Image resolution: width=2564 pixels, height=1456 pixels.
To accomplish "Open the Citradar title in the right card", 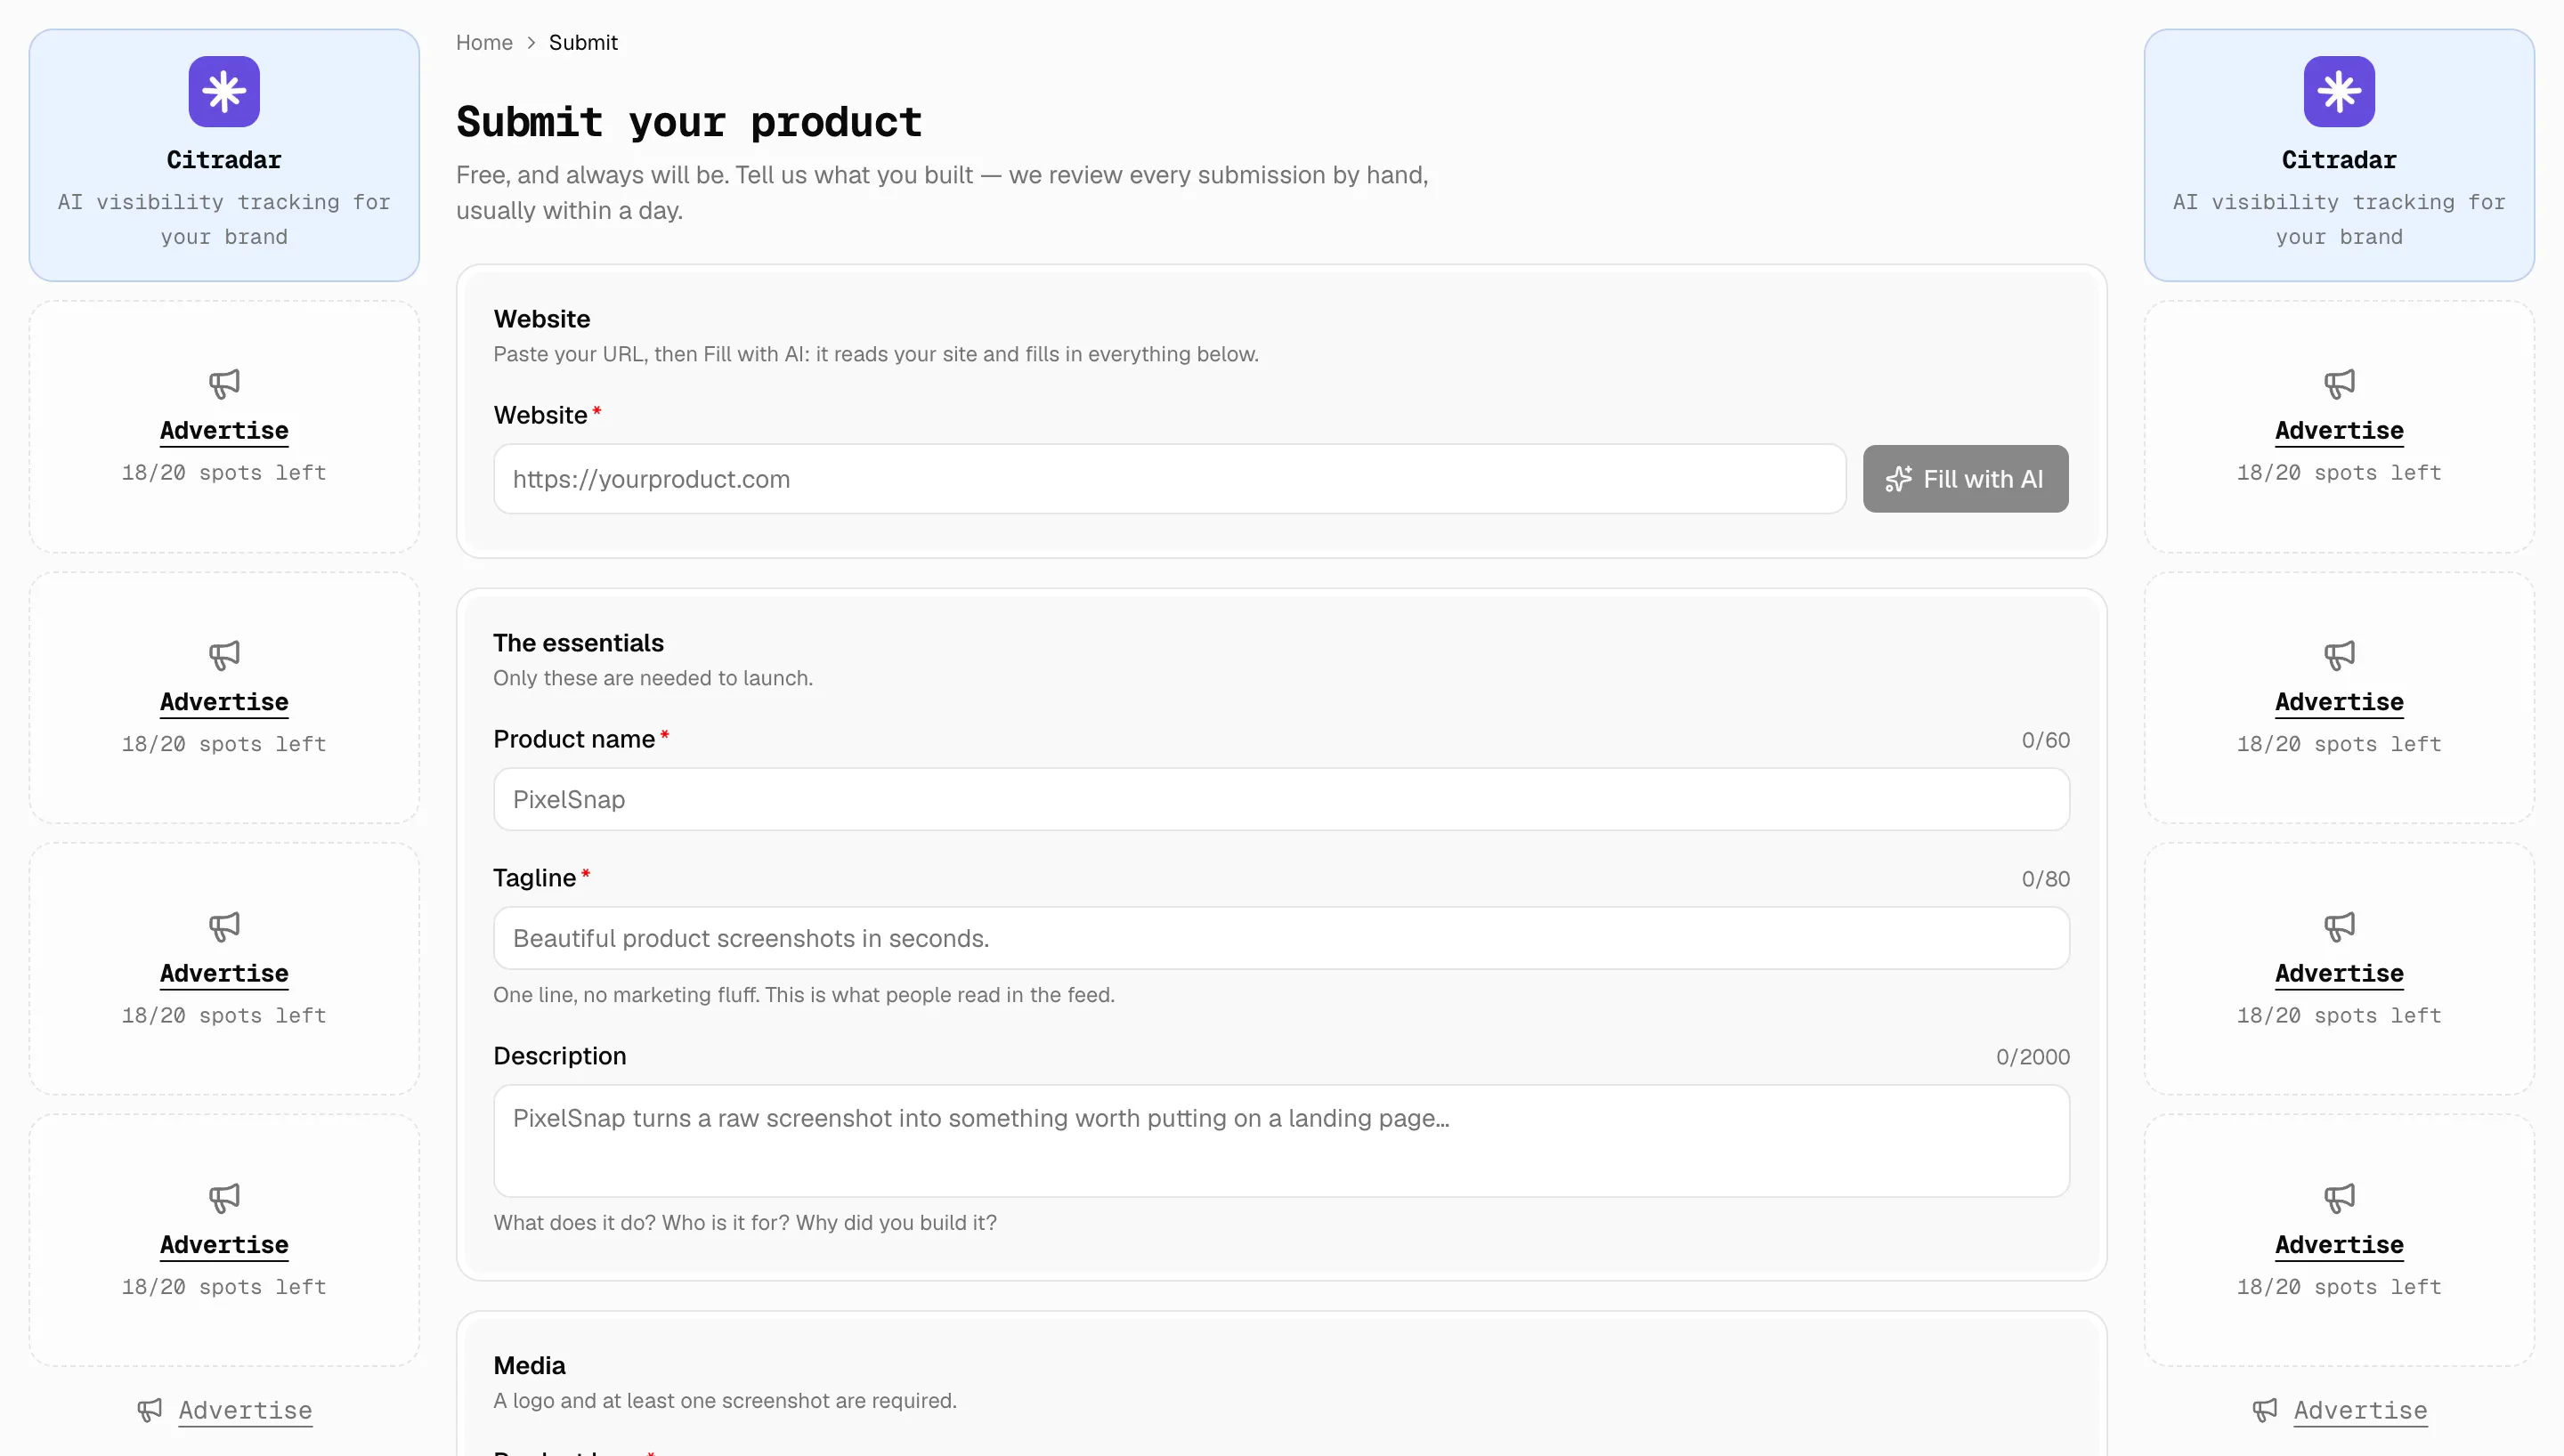I will pos(2339,160).
